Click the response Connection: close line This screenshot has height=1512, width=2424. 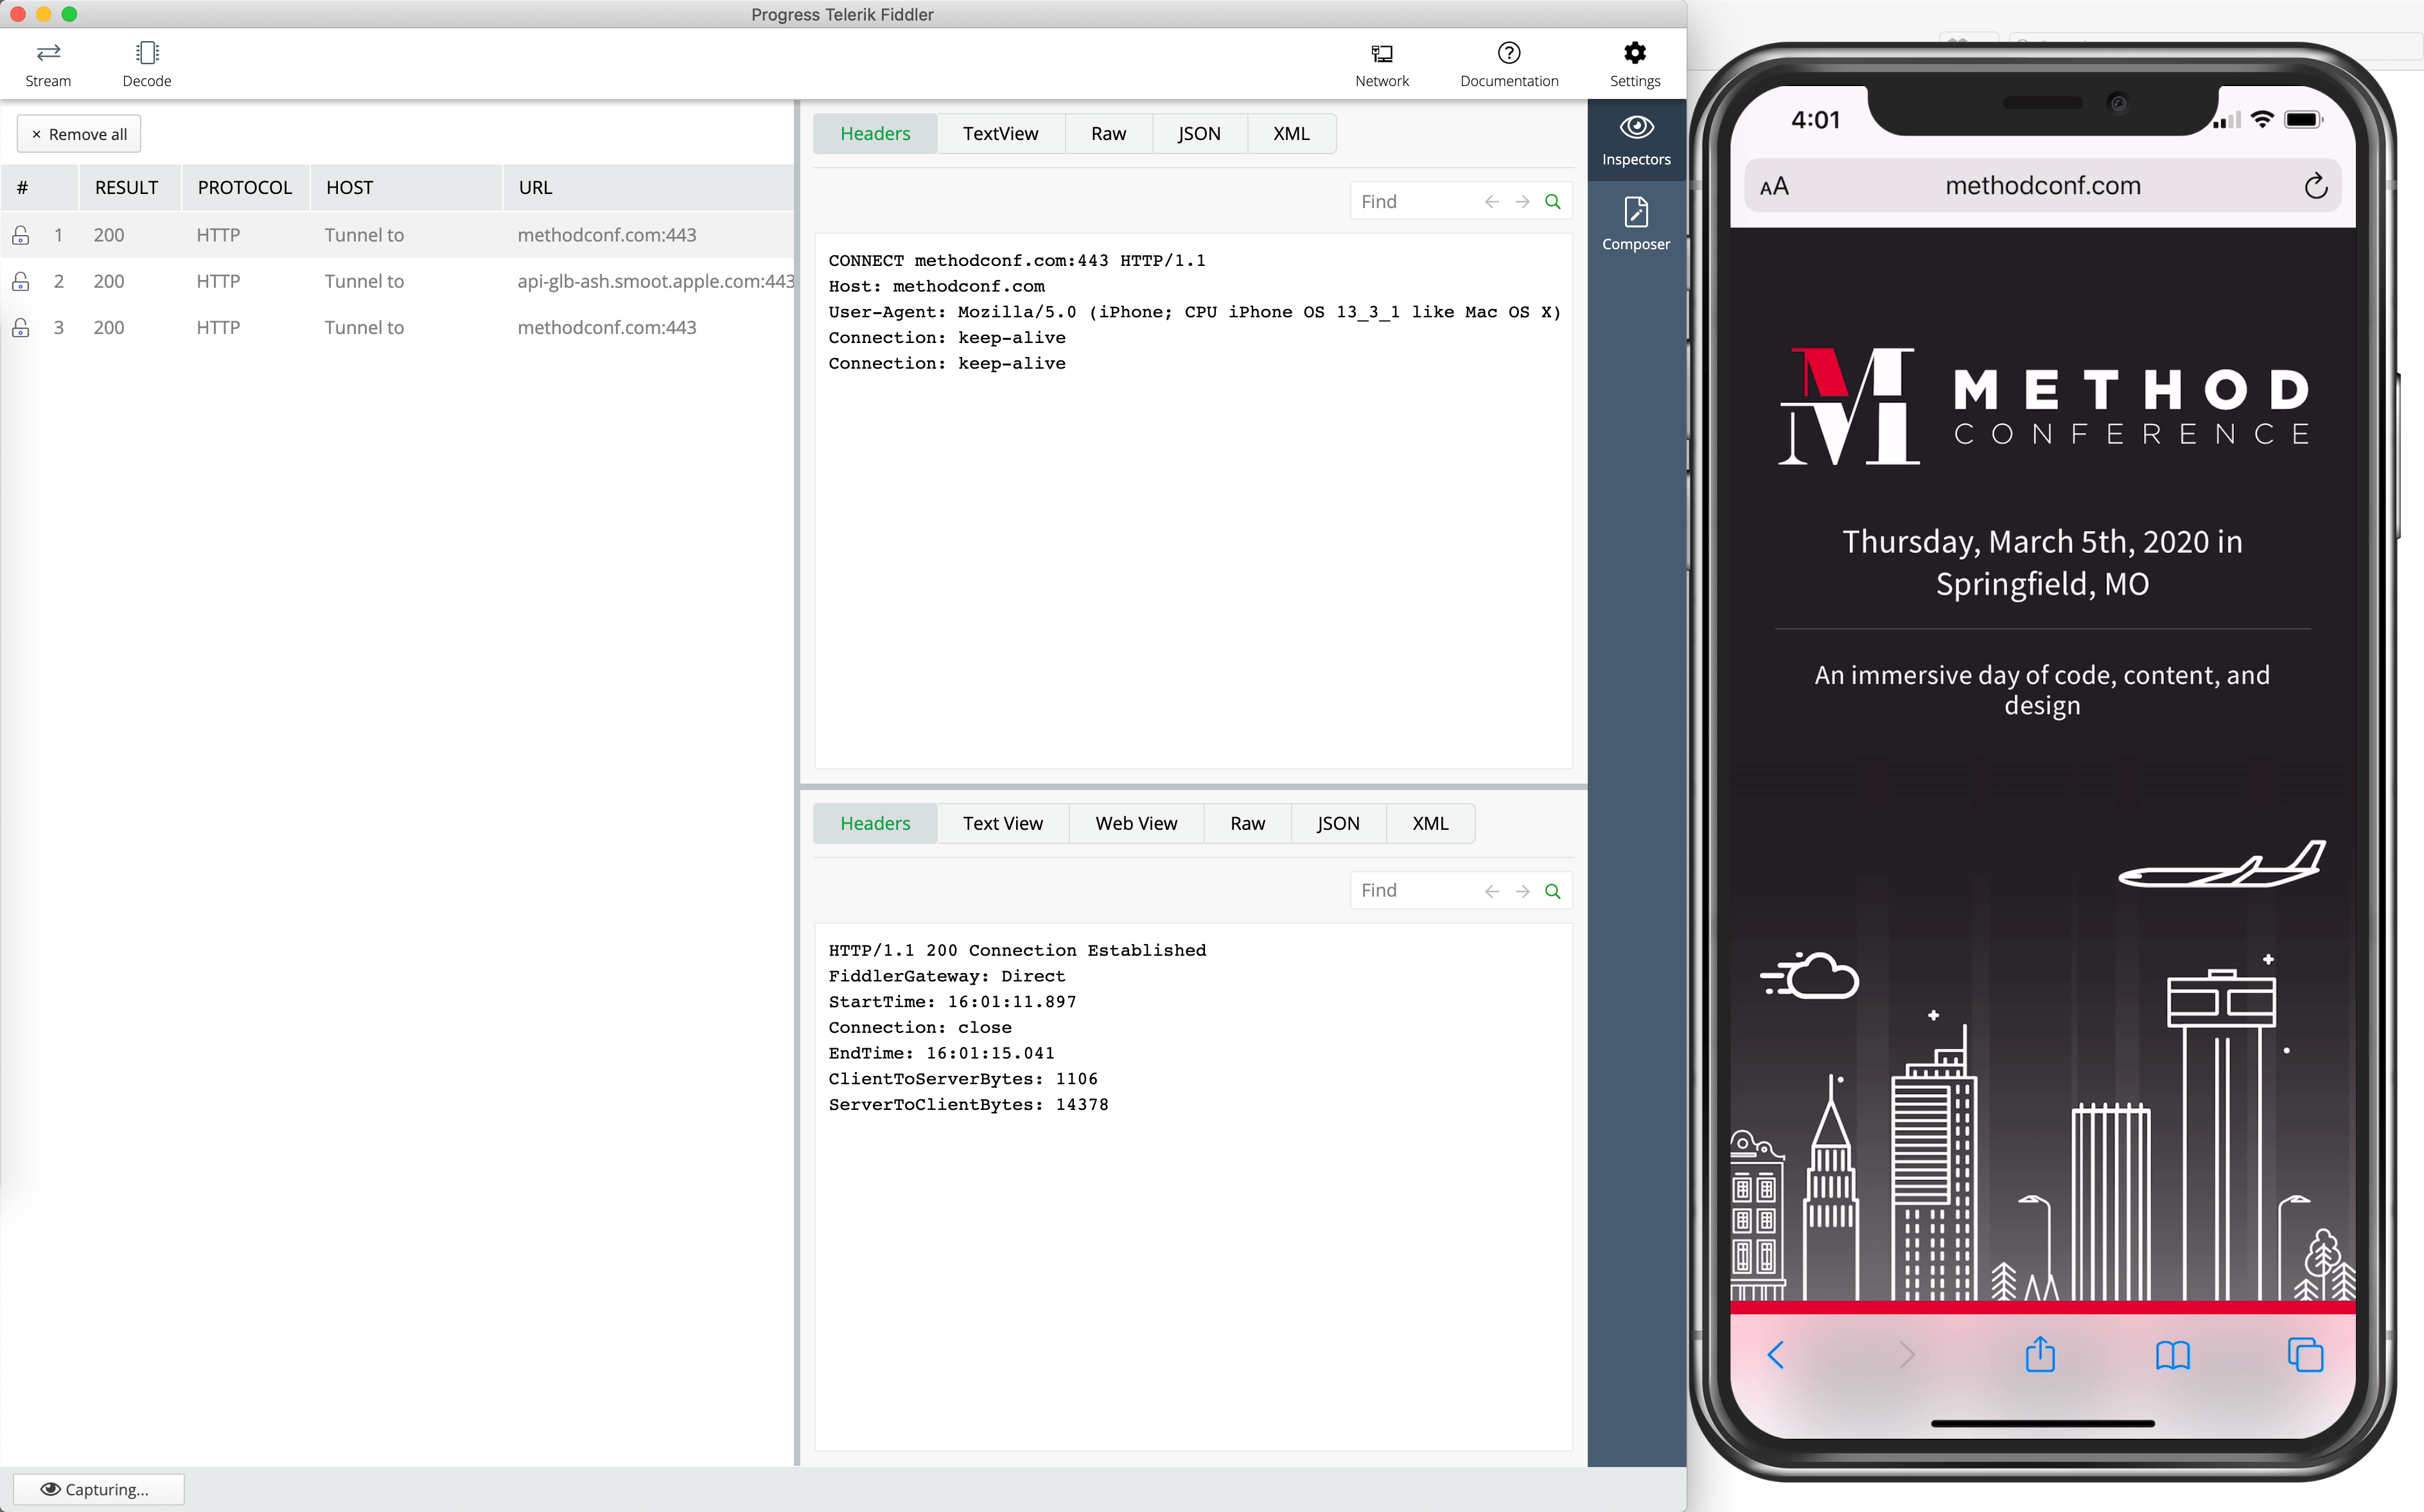coord(920,1028)
